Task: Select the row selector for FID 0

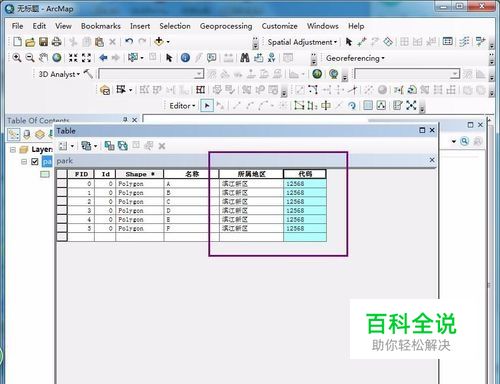Action: (x=62, y=184)
